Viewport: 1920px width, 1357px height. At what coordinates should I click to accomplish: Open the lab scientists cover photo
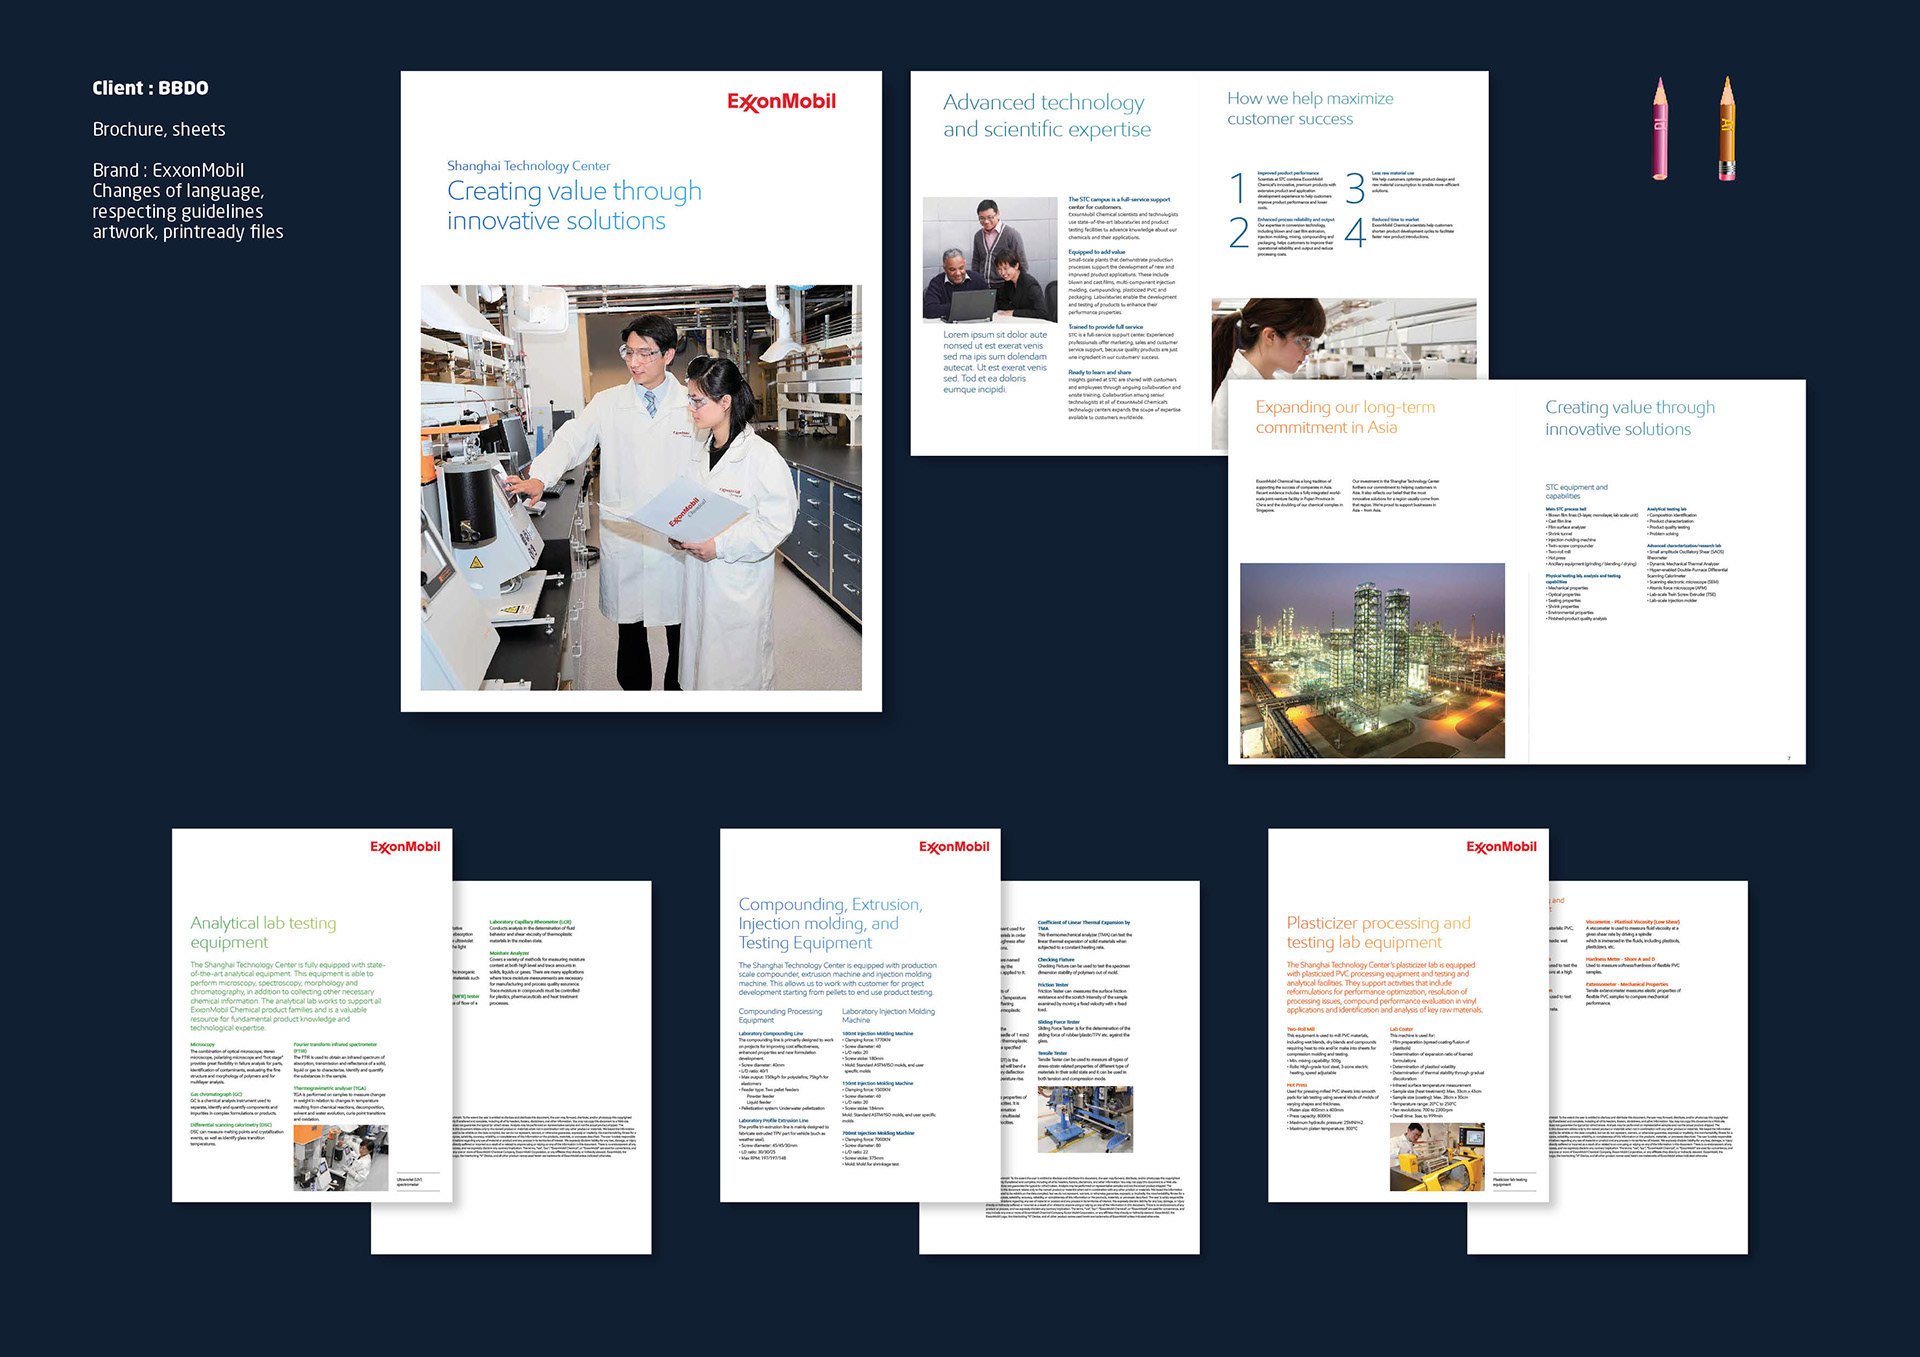click(x=641, y=488)
